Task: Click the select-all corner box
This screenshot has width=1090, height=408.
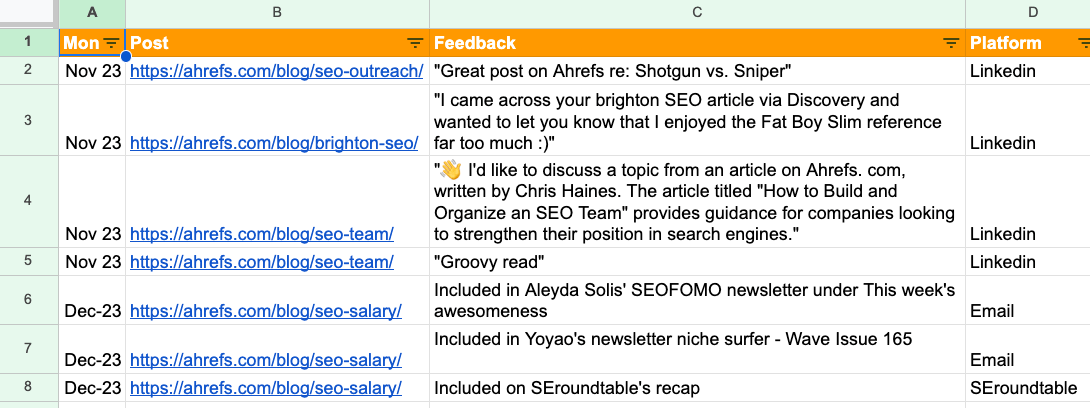Action: 28,13
